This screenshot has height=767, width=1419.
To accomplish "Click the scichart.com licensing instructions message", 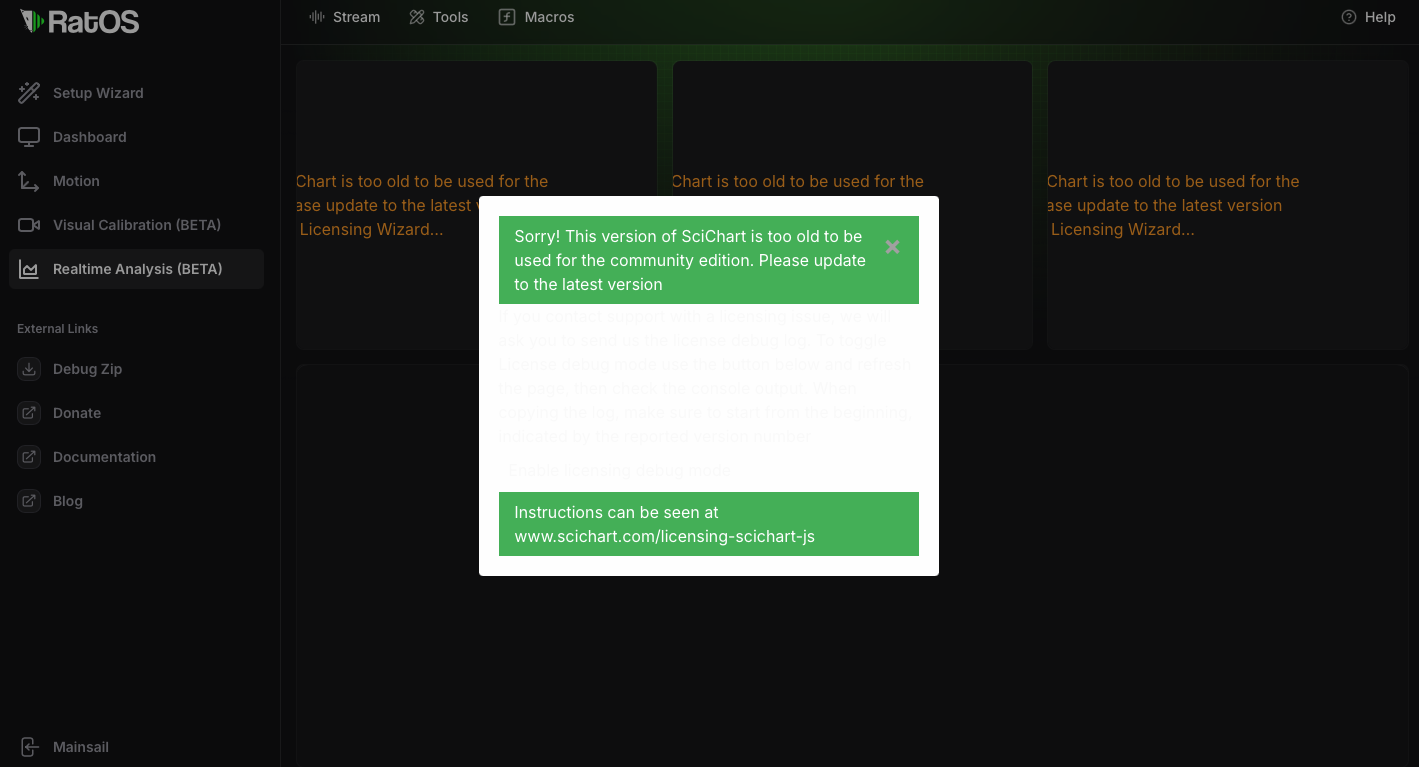I will click(x=709, y=524).
